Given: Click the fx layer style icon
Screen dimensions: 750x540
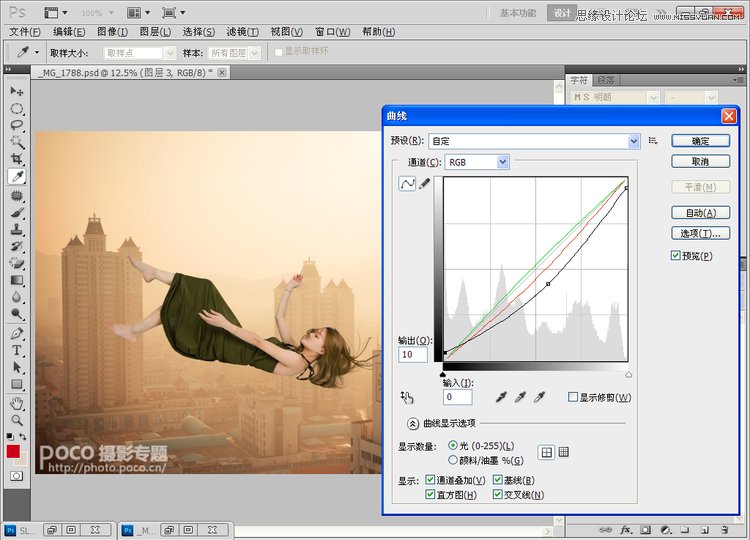Looking at the screenshot, I should [x=625, y=530].
